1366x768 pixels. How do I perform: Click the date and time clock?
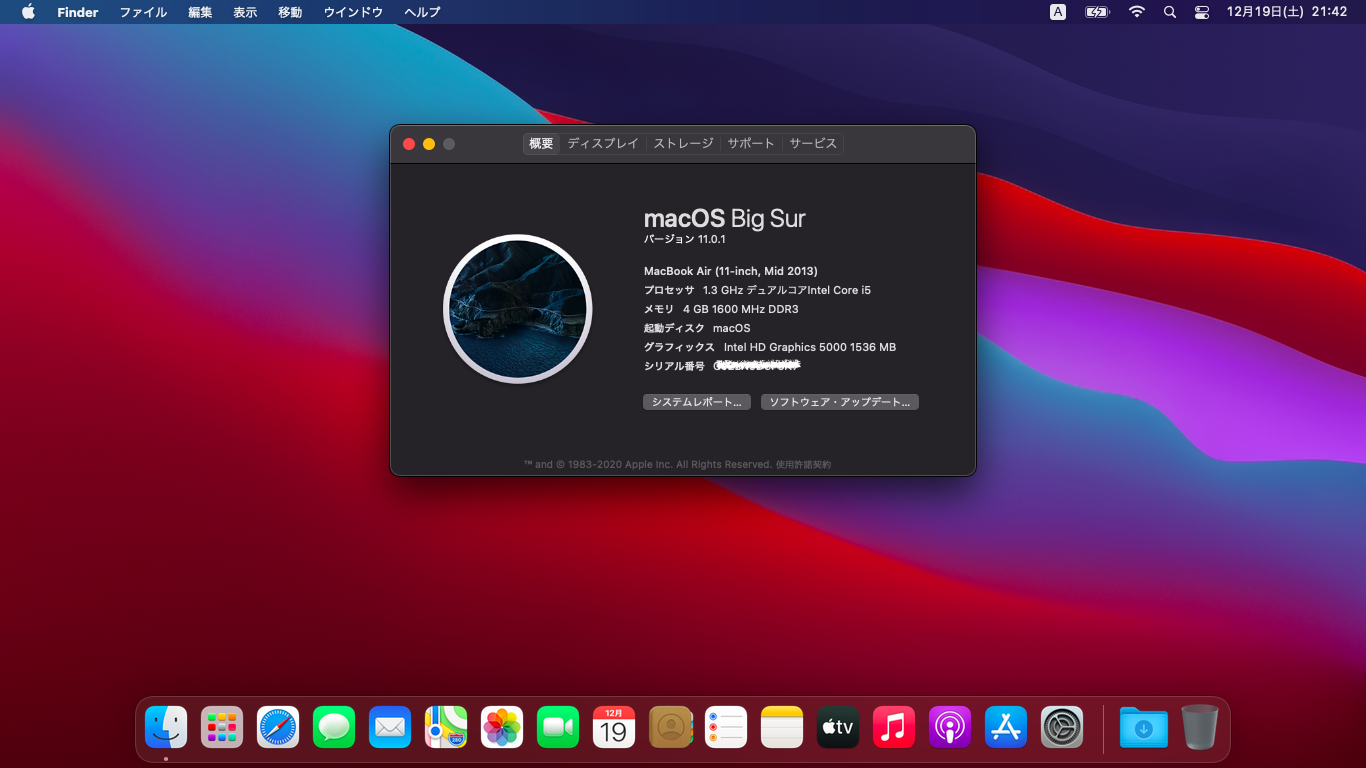(1287, 12)
